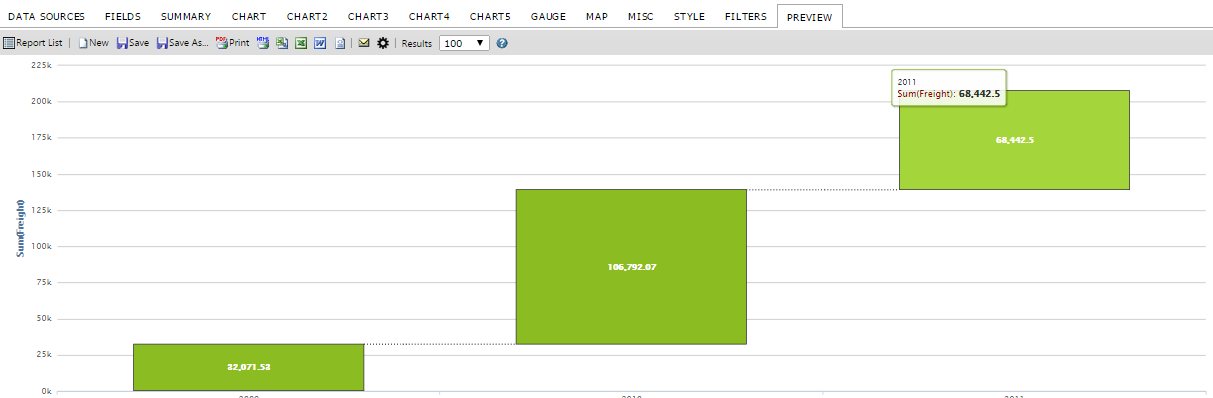1213x398 pixels.
Task: Open the Filters tab
Action: tap(746, 17)
